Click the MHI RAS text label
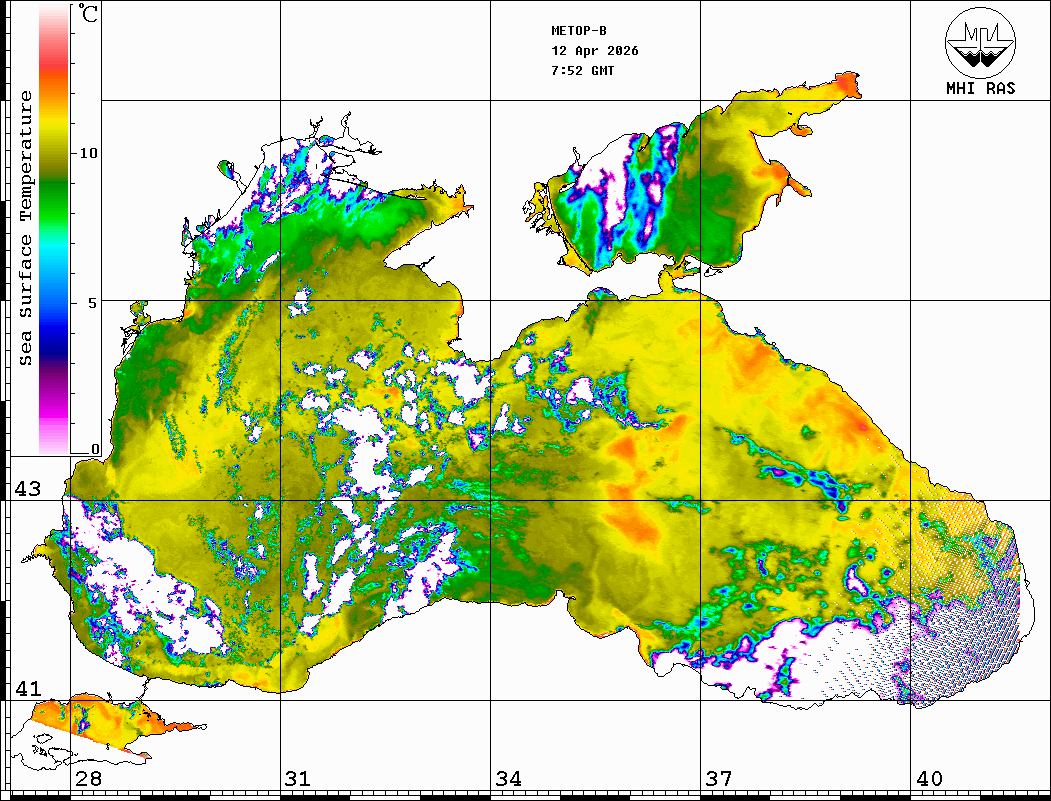 980,88
